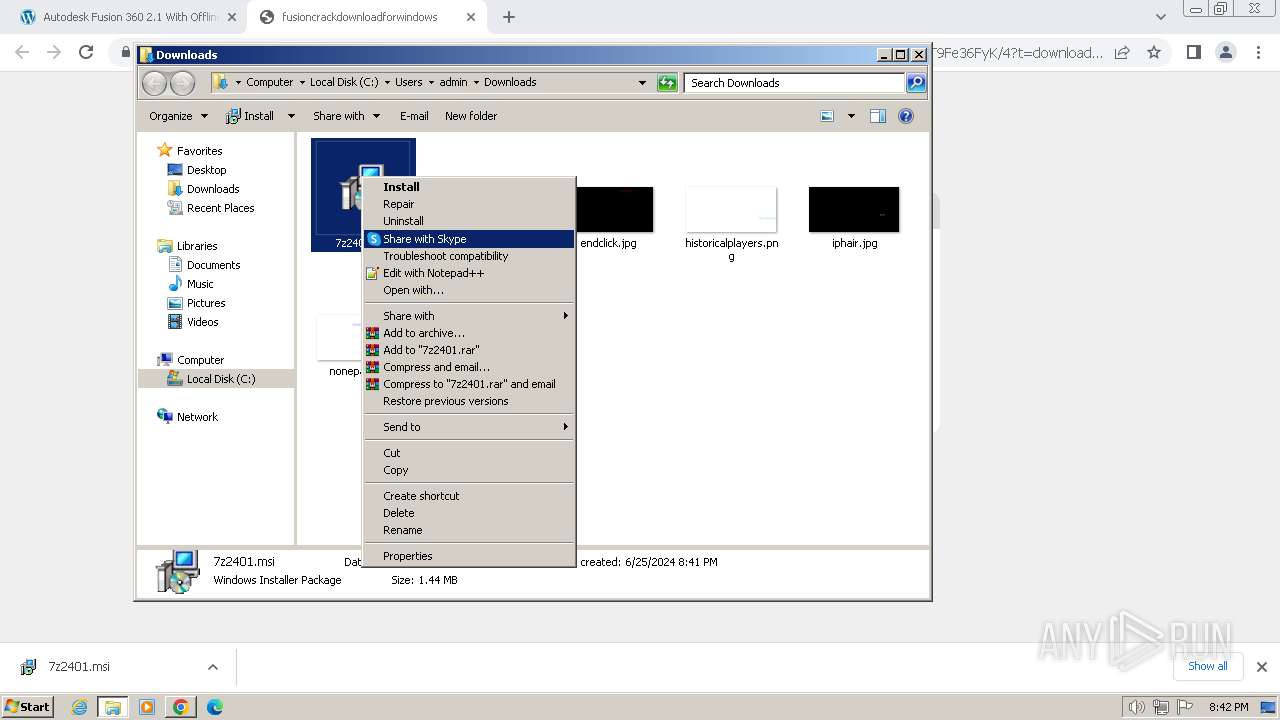Viewport: 1280px width, 720px height.
Task: Open 7z2401.msi download item options arrow
Action: (x=212, y=667)
